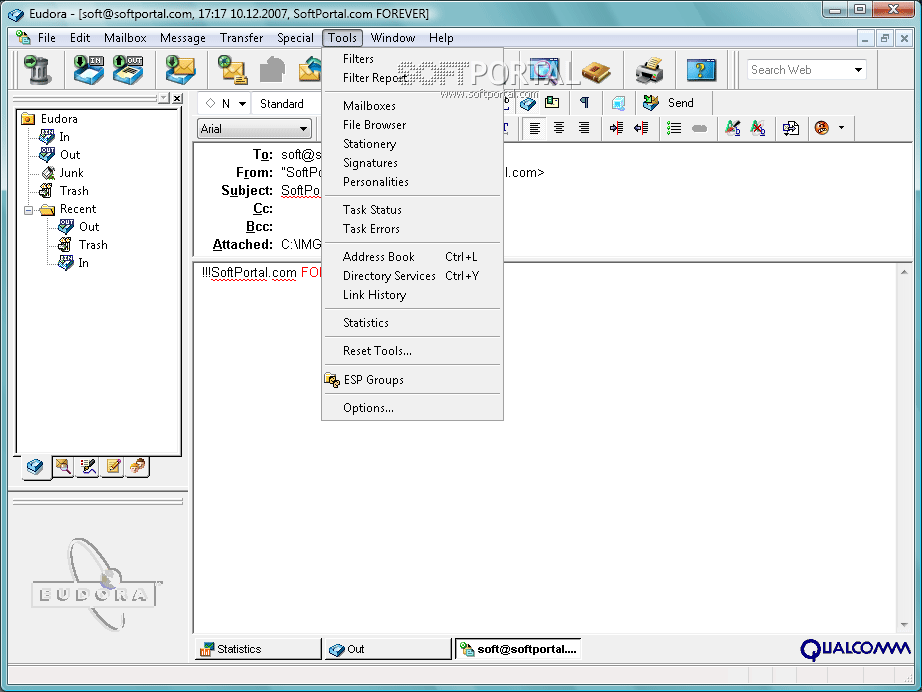This screenshot has height=692, width=922.
Task: Toggle the show invisibles paragraph mark icon
Action: click(x=584, y=103)
